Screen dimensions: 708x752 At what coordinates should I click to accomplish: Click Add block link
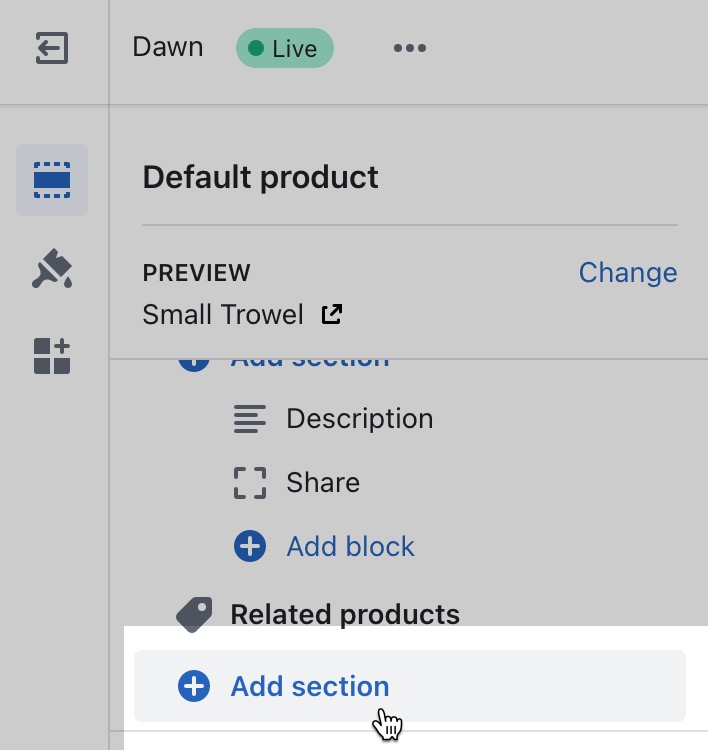click(350, 546)
